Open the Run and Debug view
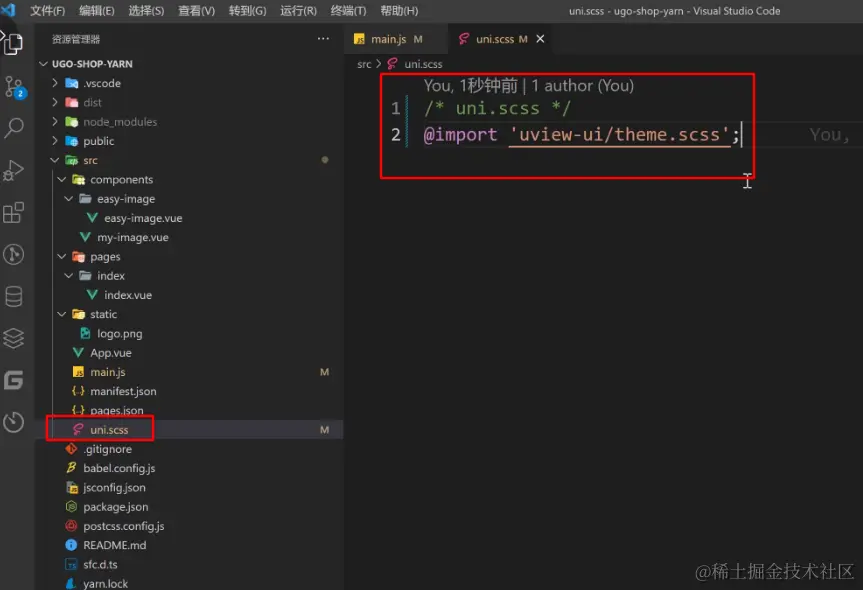Screen dimensions: 863x590 point(14,171)
